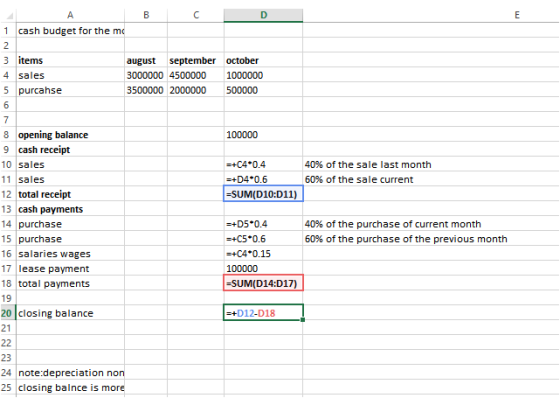Click the 'items' header cell
The width and height of the screenshot is (560, 398).
[x=71, y=60]
